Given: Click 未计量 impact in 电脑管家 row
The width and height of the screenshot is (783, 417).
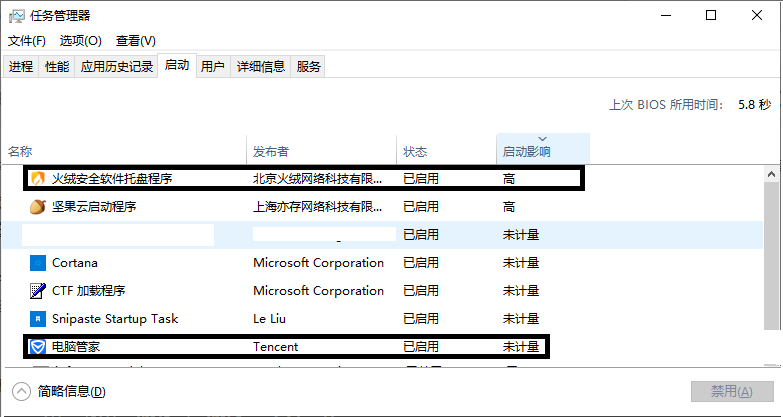Looking at the screenshot, I should click(x=521, y=347).
